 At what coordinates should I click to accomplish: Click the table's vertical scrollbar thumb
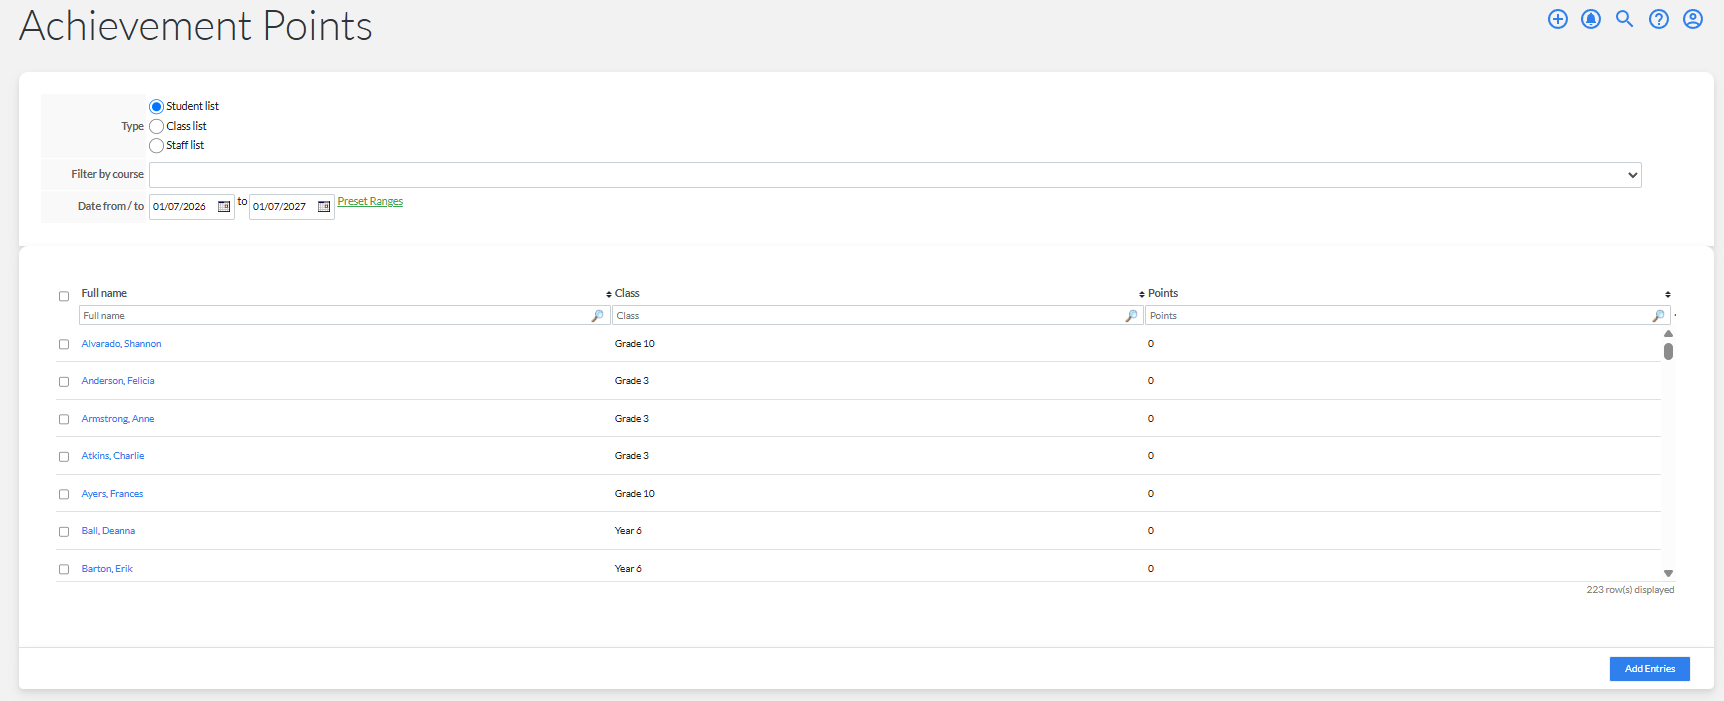(x=1668, y=351)
